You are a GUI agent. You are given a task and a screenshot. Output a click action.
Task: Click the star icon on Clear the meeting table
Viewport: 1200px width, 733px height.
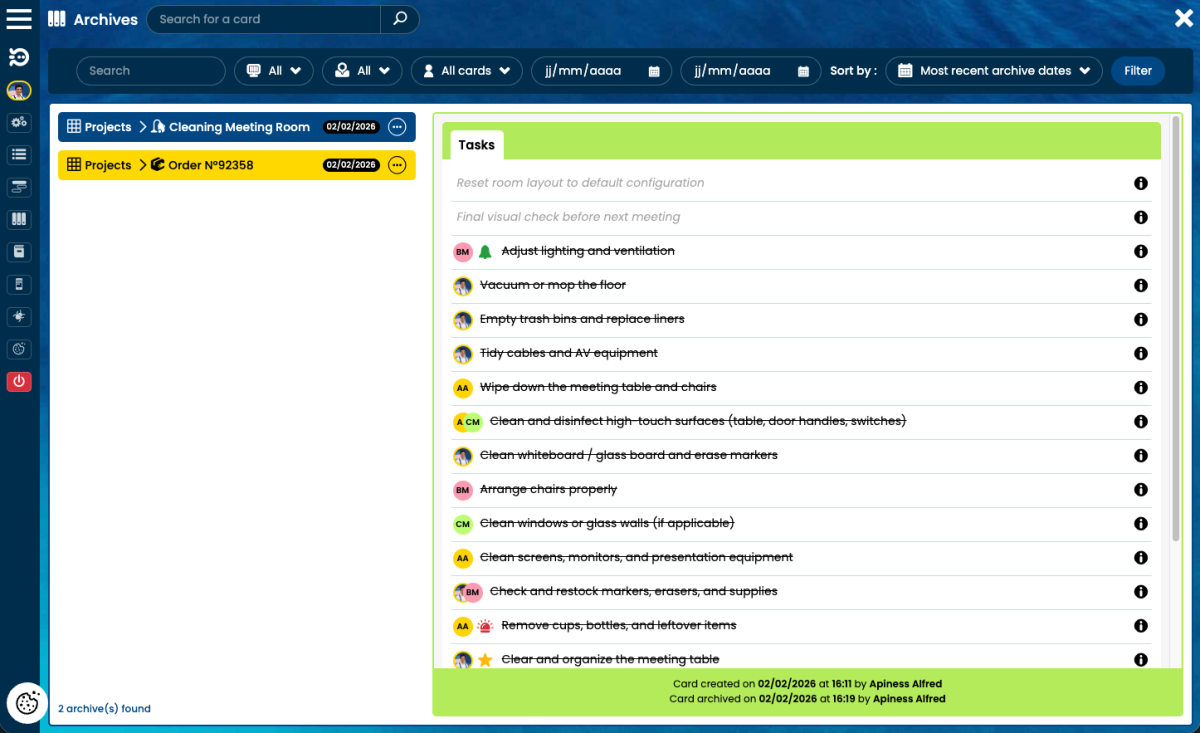[x=485, y=659]
